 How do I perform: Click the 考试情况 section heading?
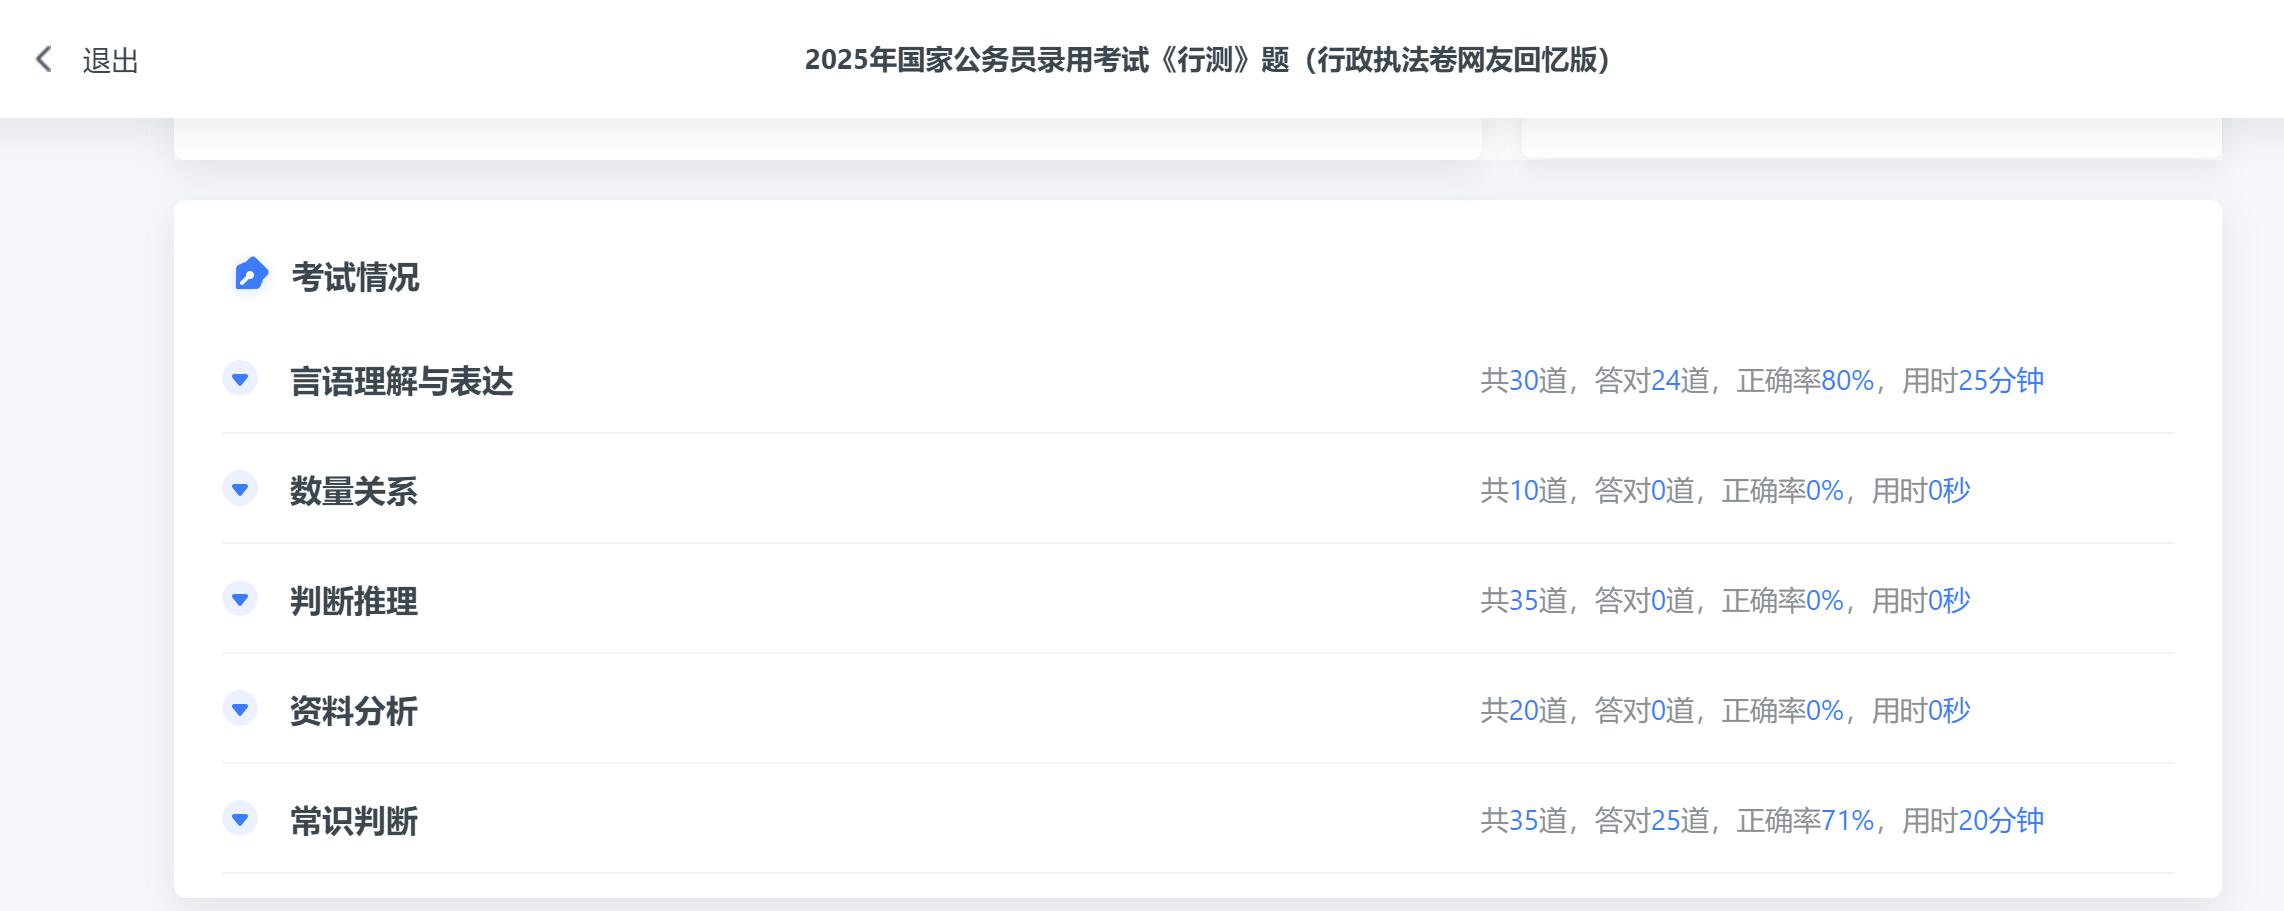pos(355,277)
